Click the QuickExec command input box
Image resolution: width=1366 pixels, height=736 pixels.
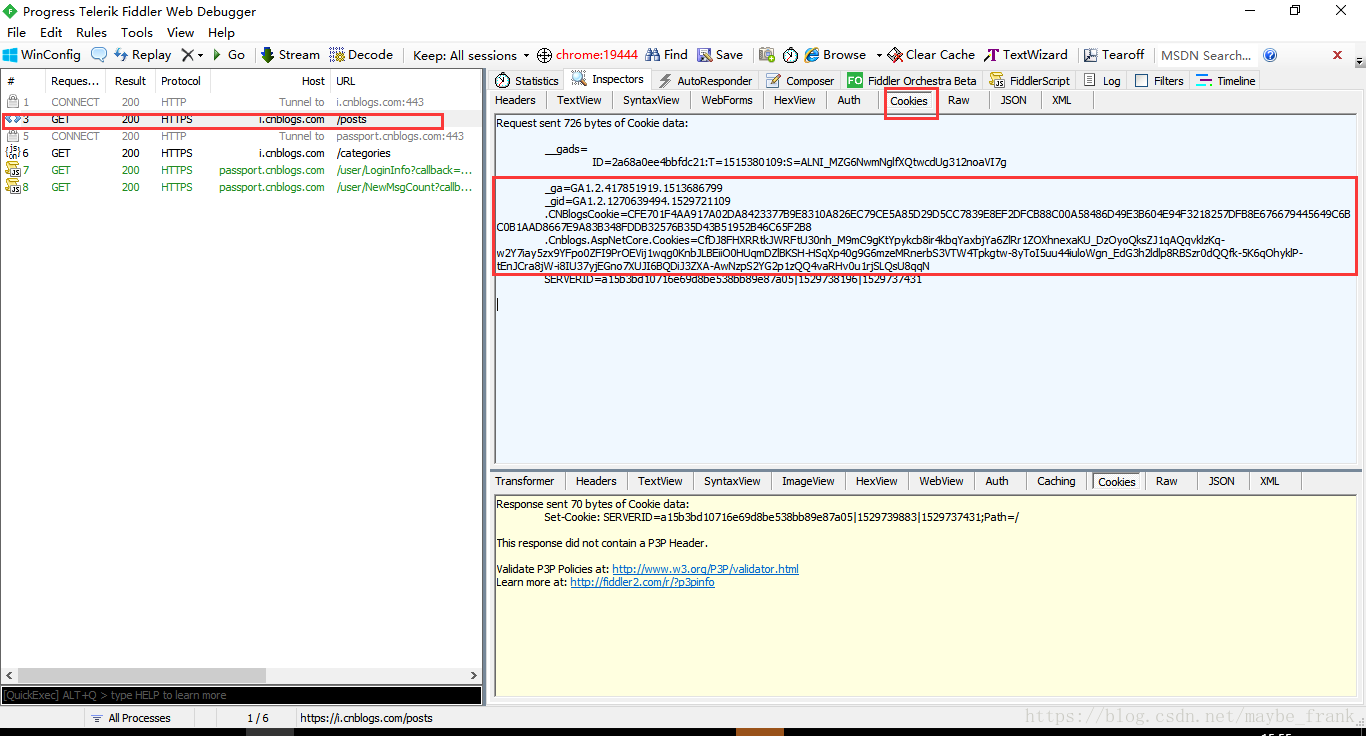point(241,695)
